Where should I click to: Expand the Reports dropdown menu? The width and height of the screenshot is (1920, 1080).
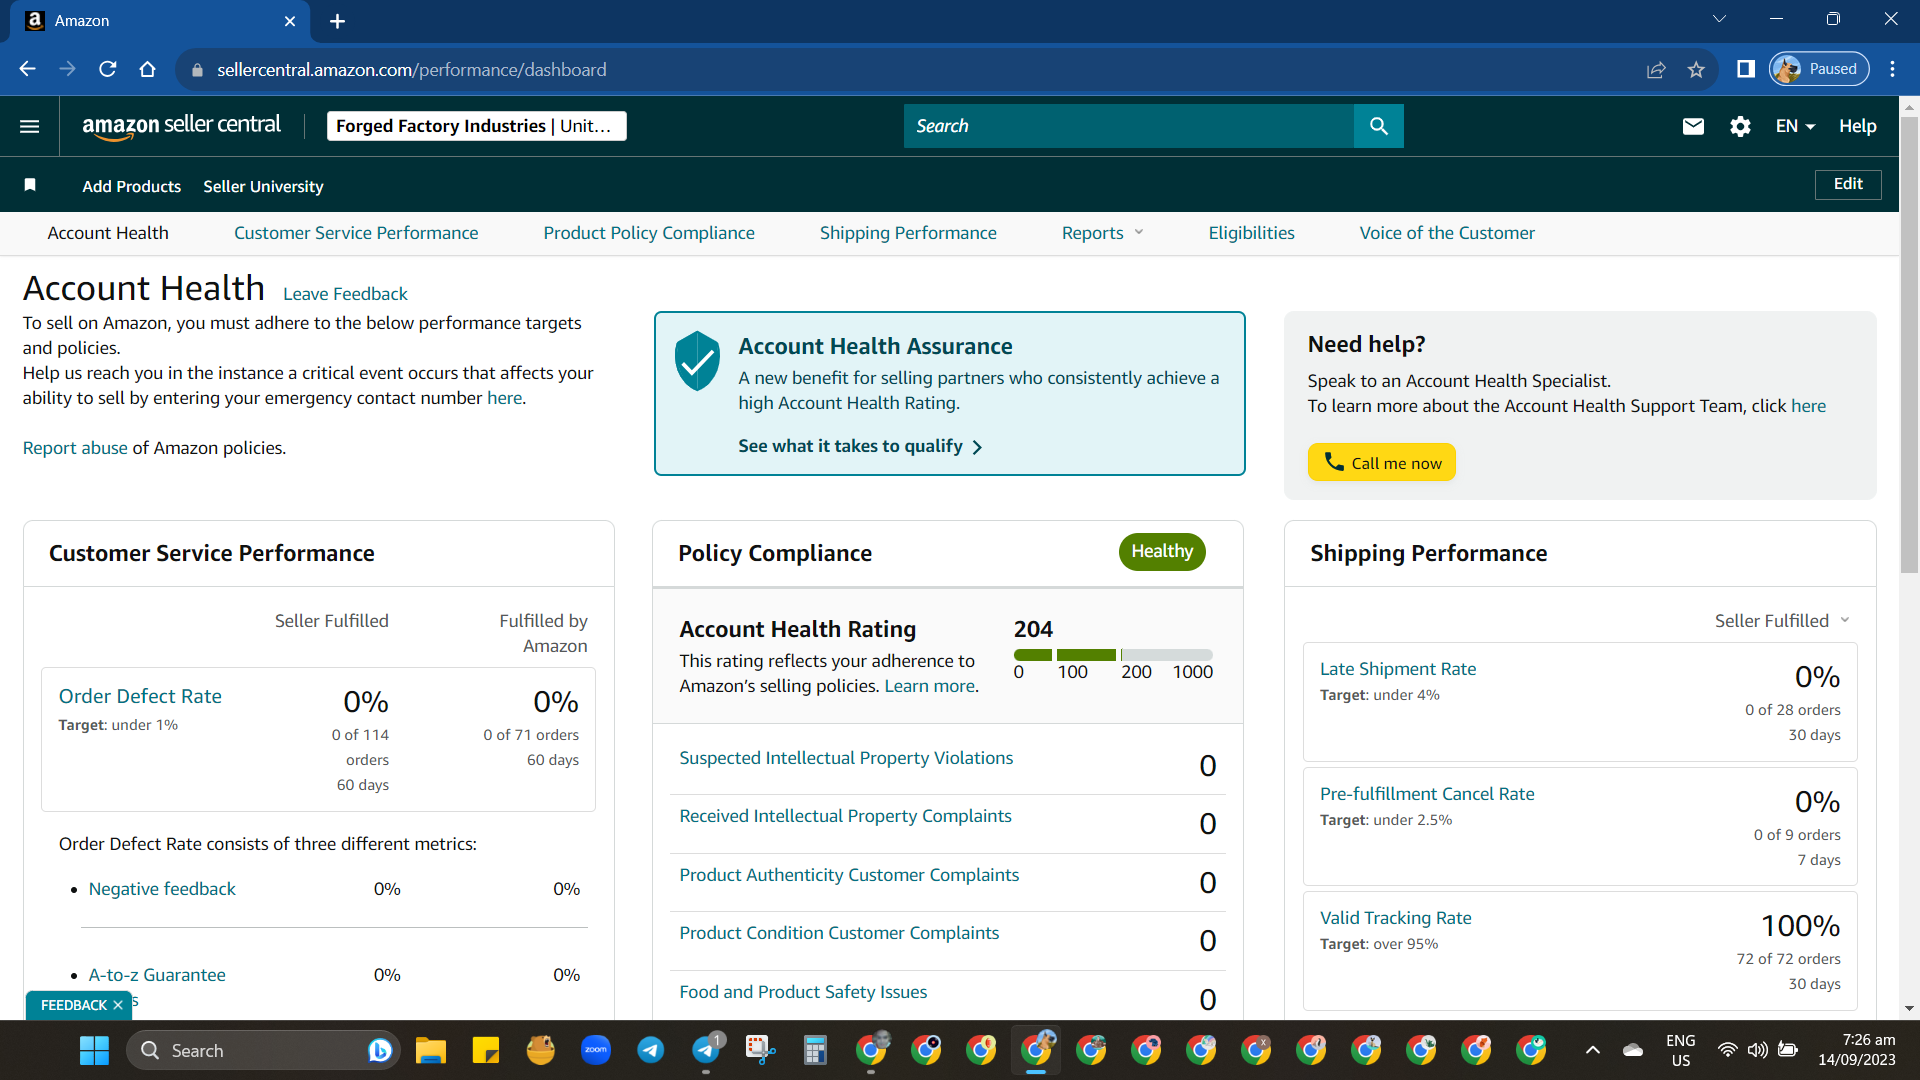click(x=1102, y=233)
